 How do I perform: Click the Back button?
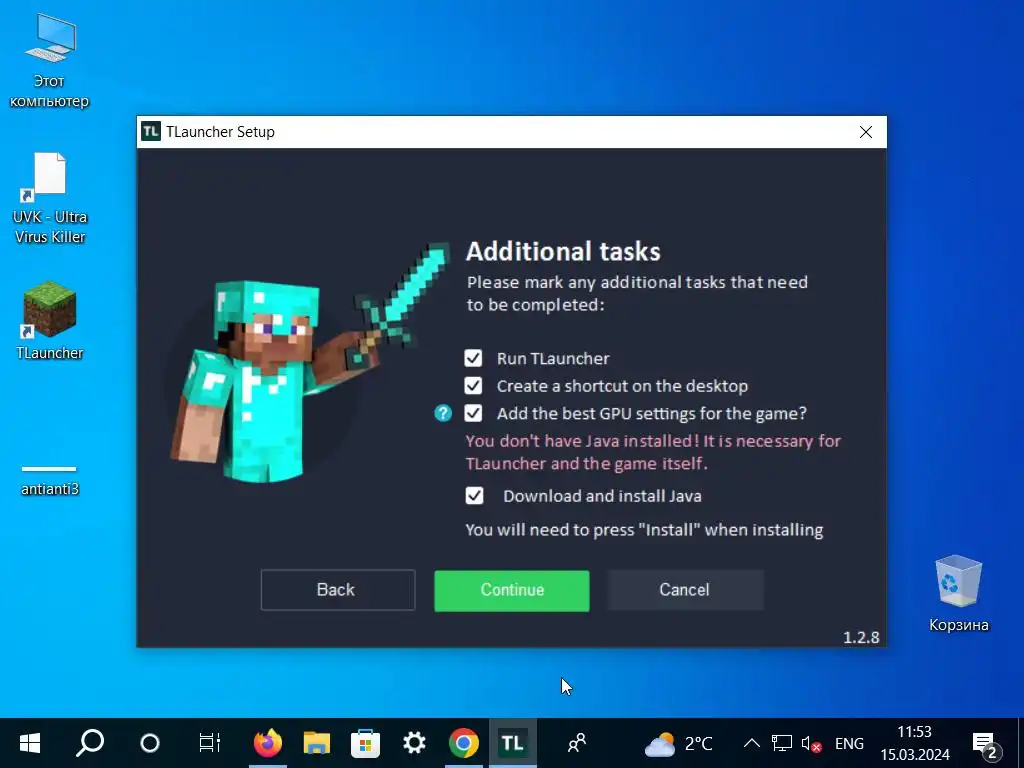(338, 590)
